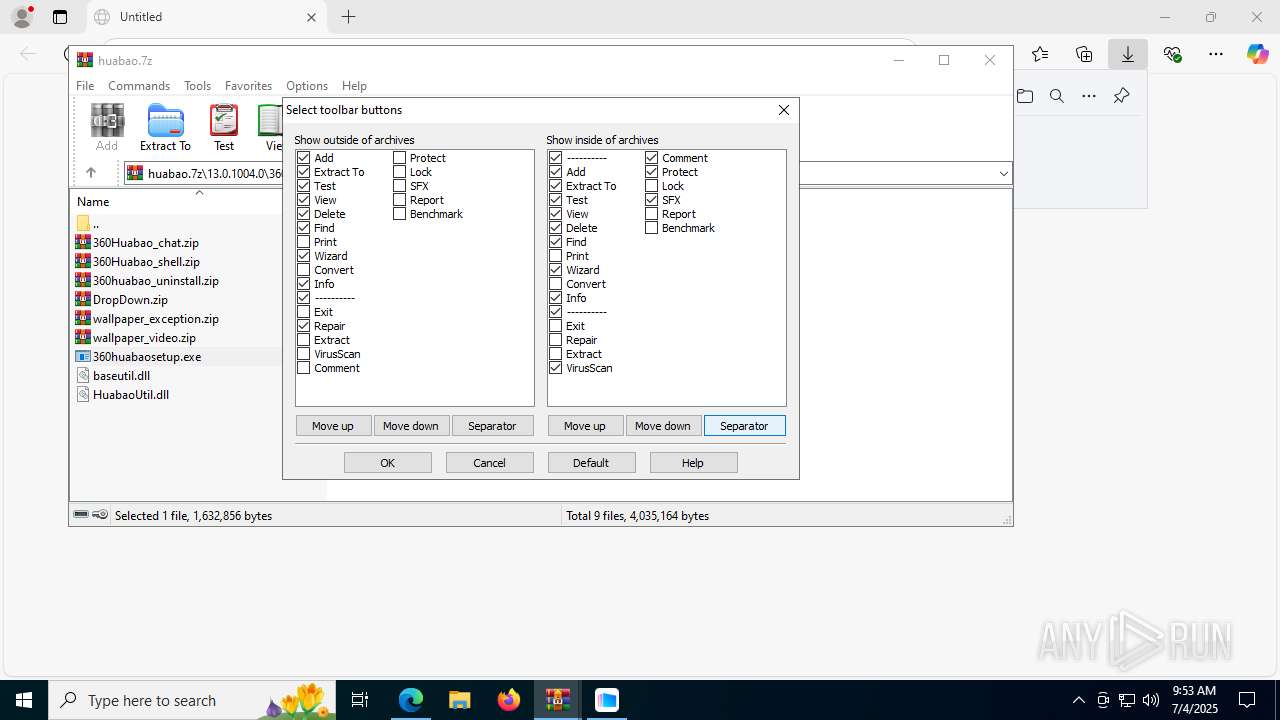Select 360huabao_uninstall.zip file
Image resolution: width=1280 pixels, height=720 pixels.
156,280
